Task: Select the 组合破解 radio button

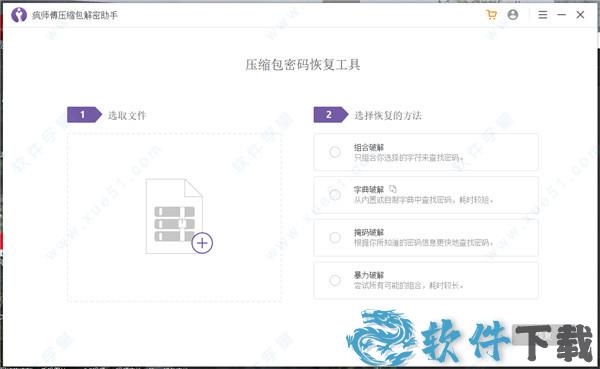Action: point(335,152)
